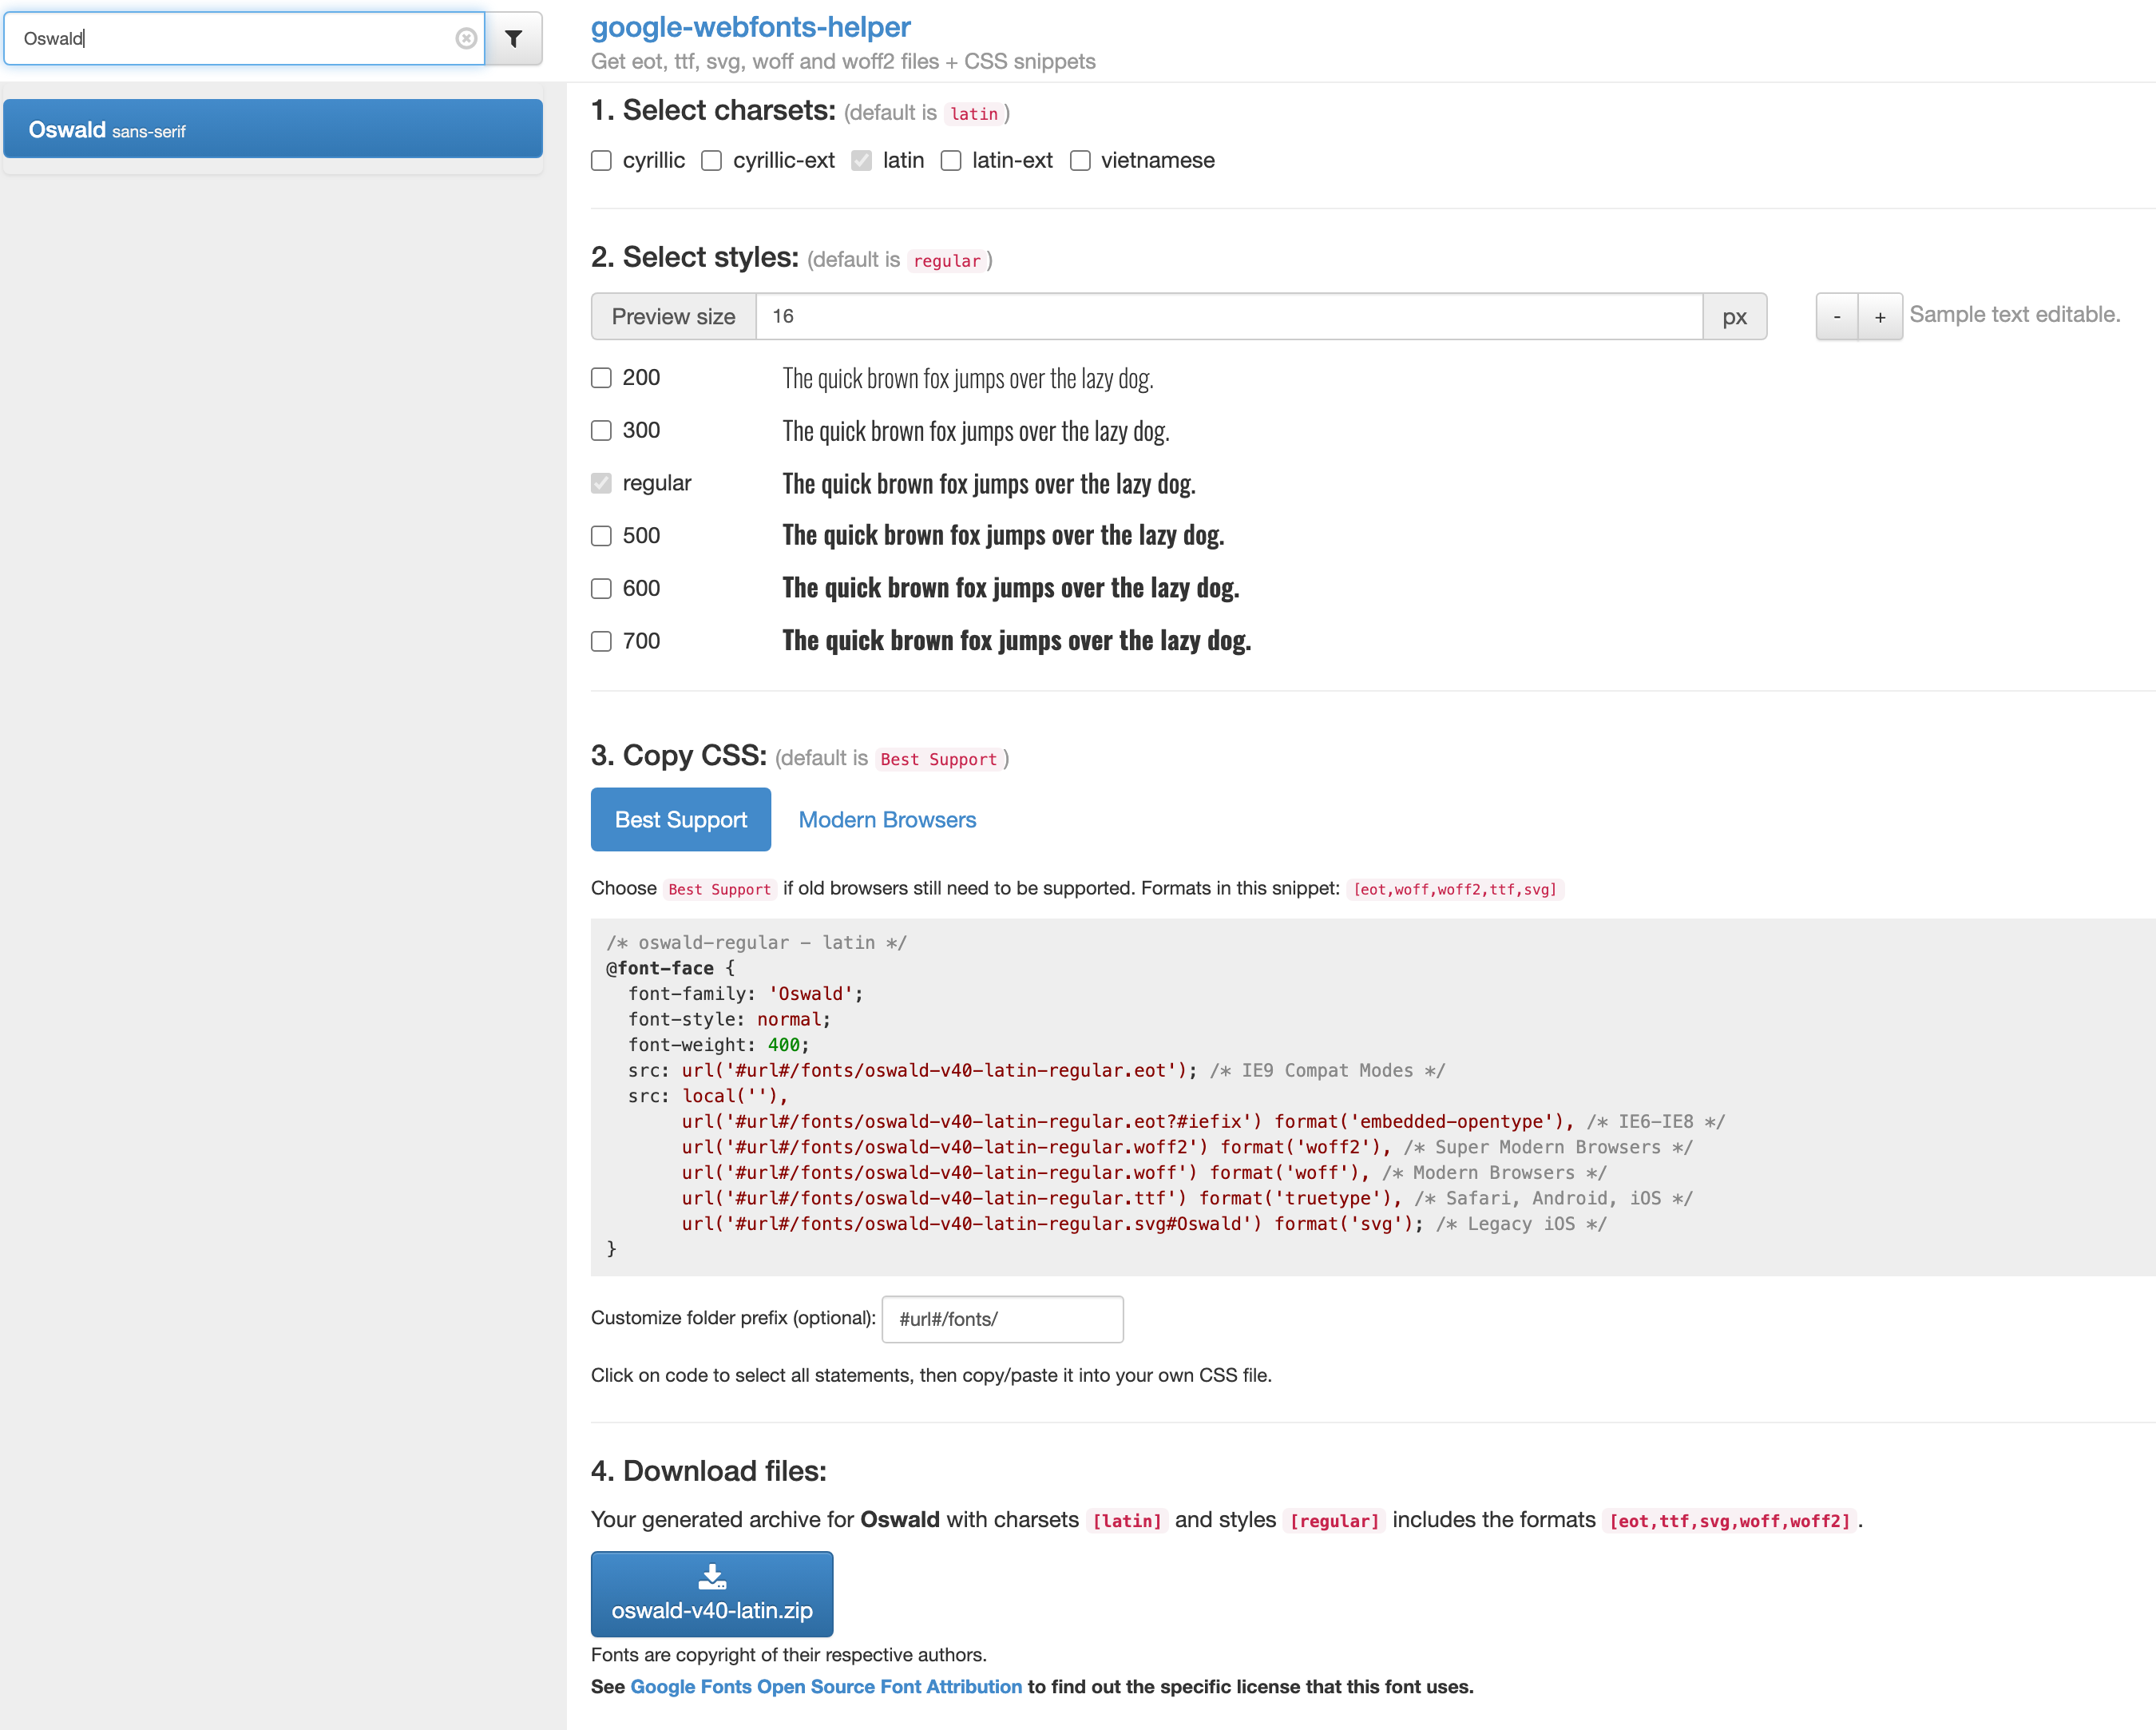
Task: Check the 300 weight style
Action: tap(601, 431)
